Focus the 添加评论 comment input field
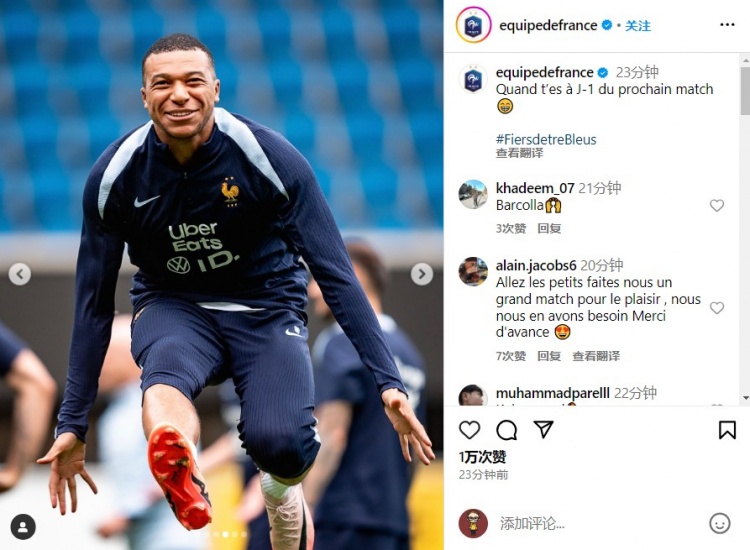Screen dimensions: 750x550 [598, 523]
